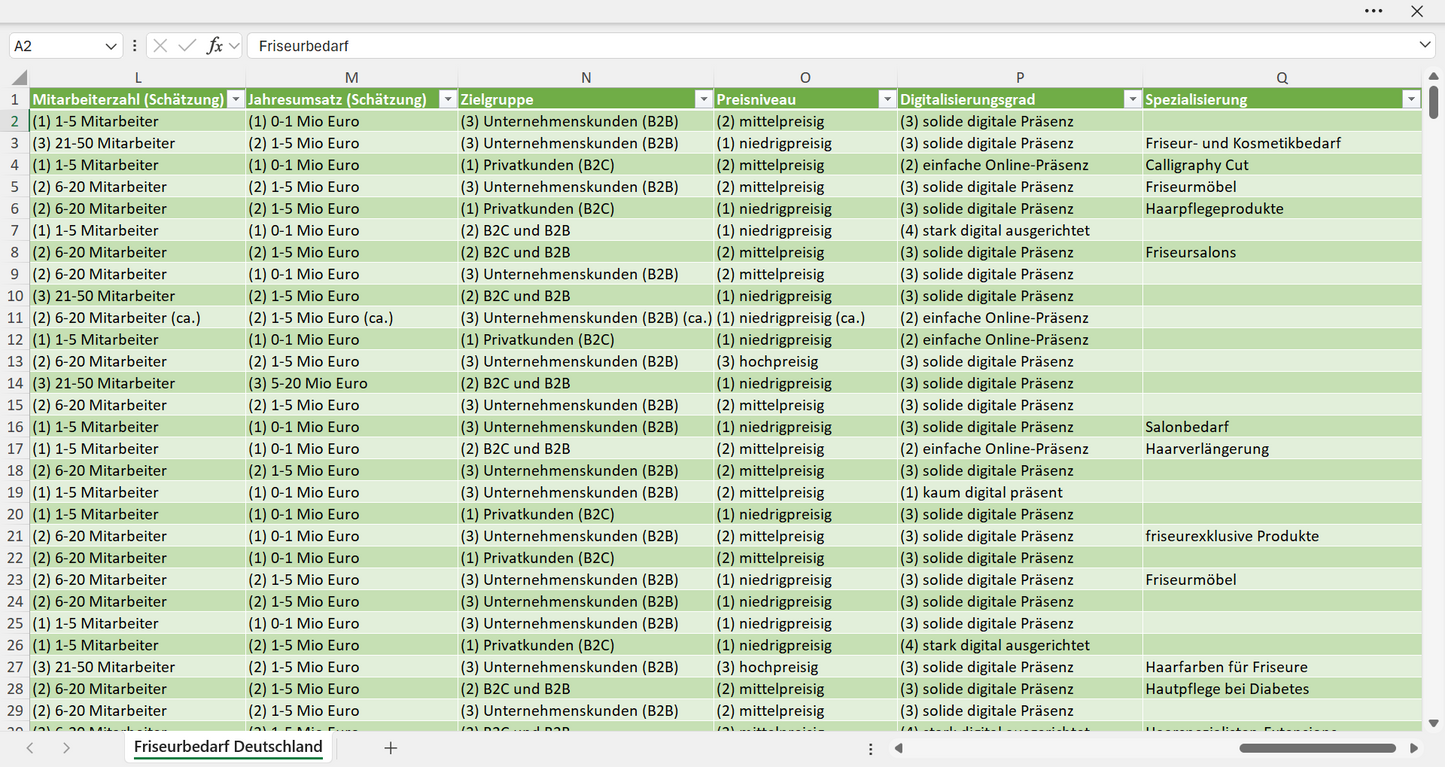Screen dimensions: 1445x767
Task: Open the Insert Function fx icon
Action: tap(214, 46)
